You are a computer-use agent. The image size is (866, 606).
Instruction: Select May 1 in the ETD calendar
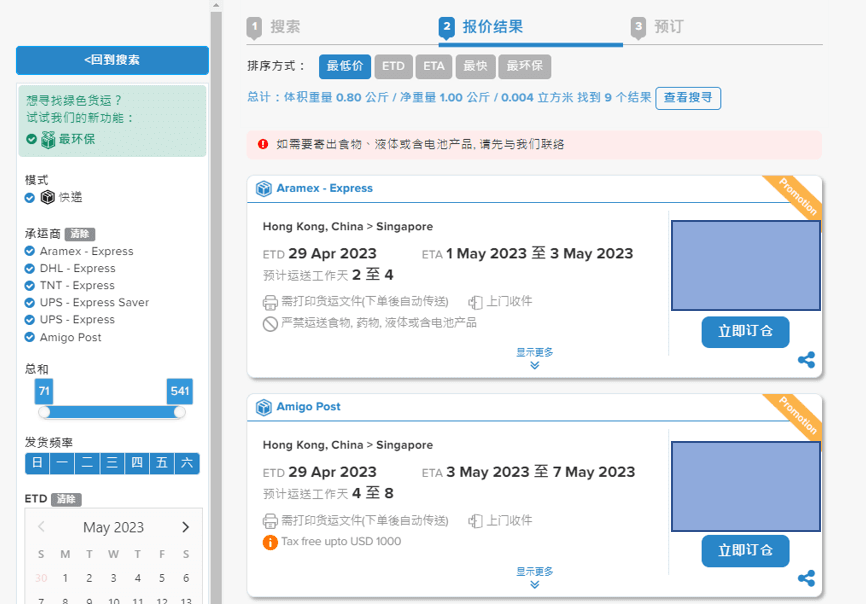coord(65,578)
